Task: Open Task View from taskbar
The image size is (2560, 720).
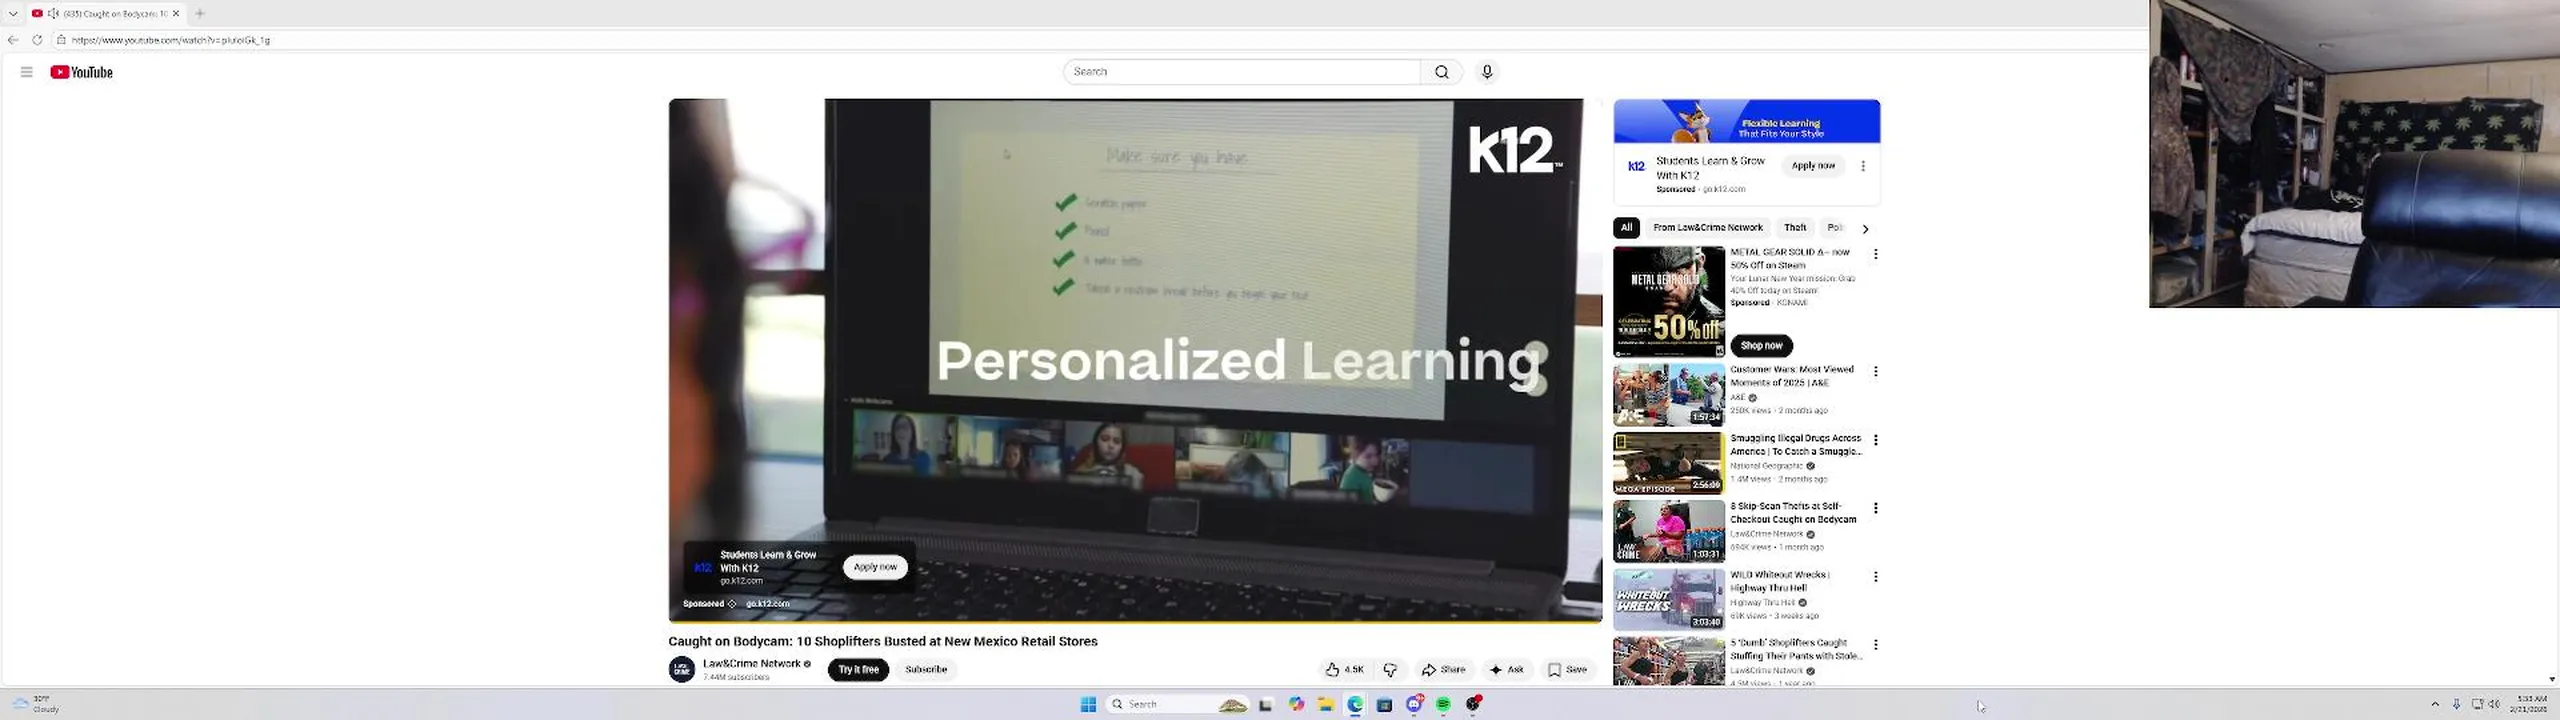Action: tap(1266, 705)
